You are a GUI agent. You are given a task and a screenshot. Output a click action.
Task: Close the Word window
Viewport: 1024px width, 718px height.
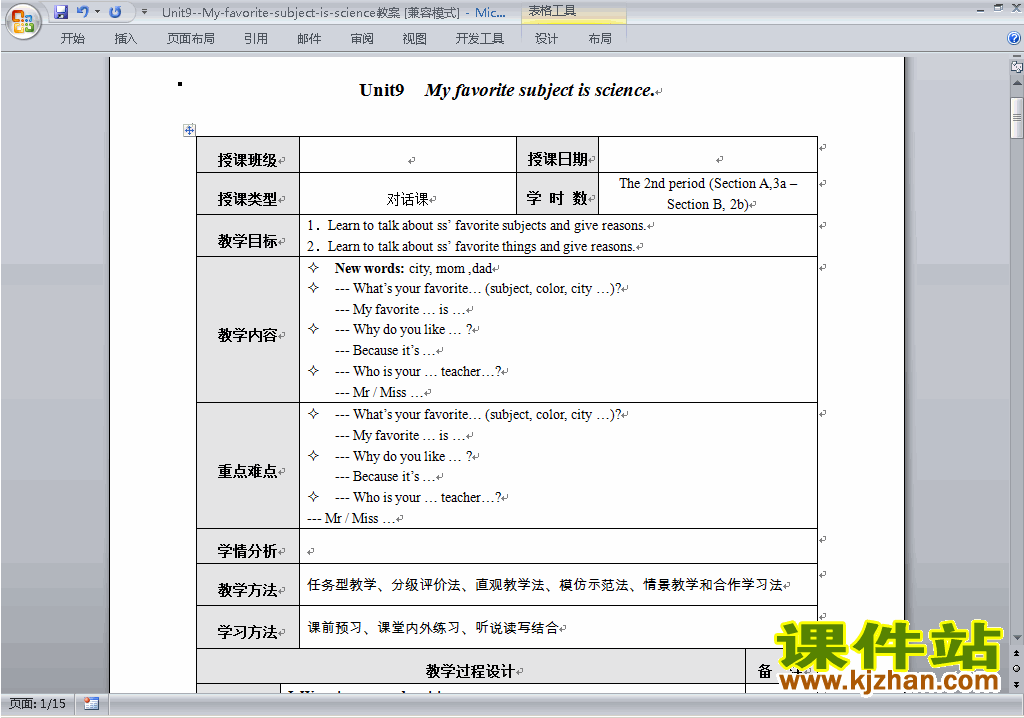(x=1016, y=8)
